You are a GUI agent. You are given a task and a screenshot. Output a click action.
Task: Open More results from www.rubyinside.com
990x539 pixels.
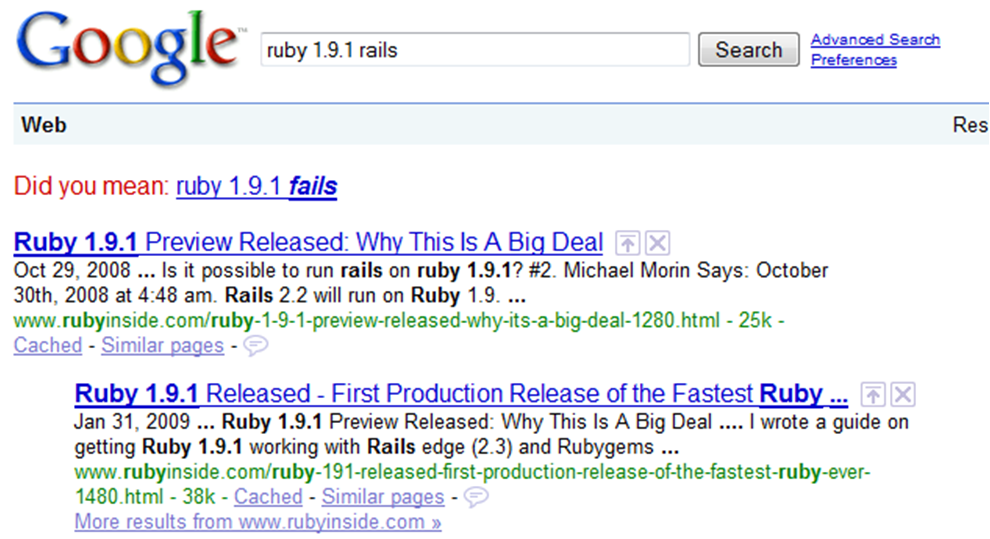[258, 522]
